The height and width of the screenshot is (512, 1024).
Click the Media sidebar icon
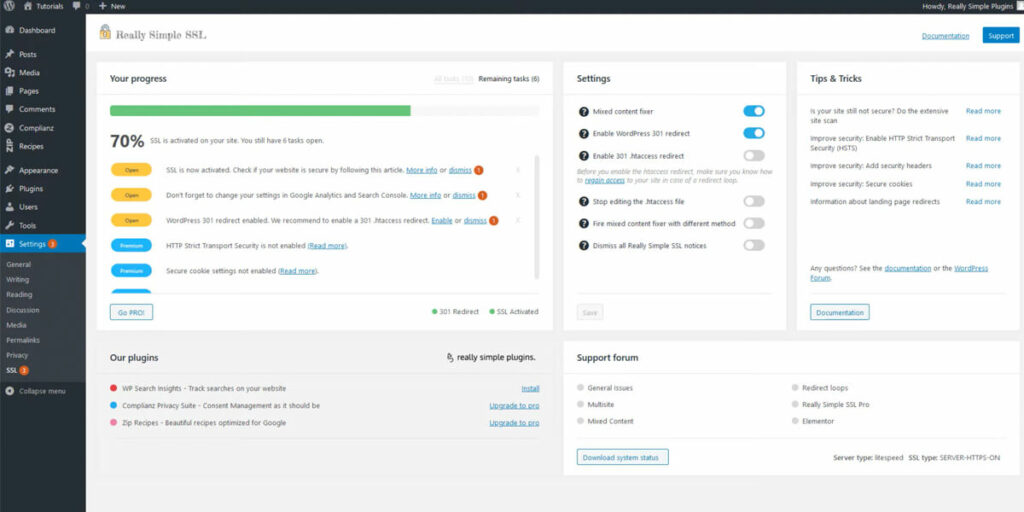10,72
